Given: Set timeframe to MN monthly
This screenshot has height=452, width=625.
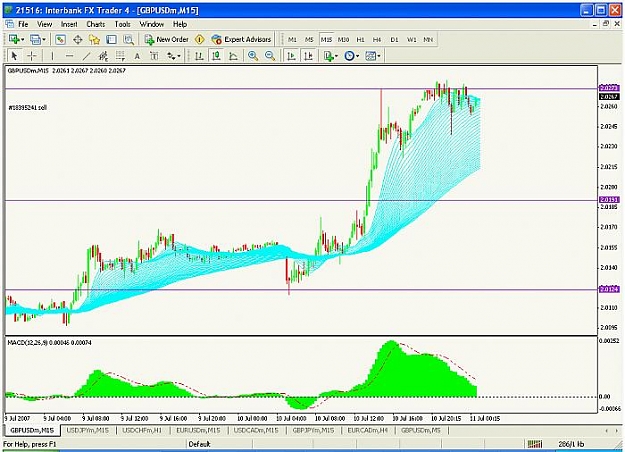Looking at the screenshot, I should coord(428,39).
